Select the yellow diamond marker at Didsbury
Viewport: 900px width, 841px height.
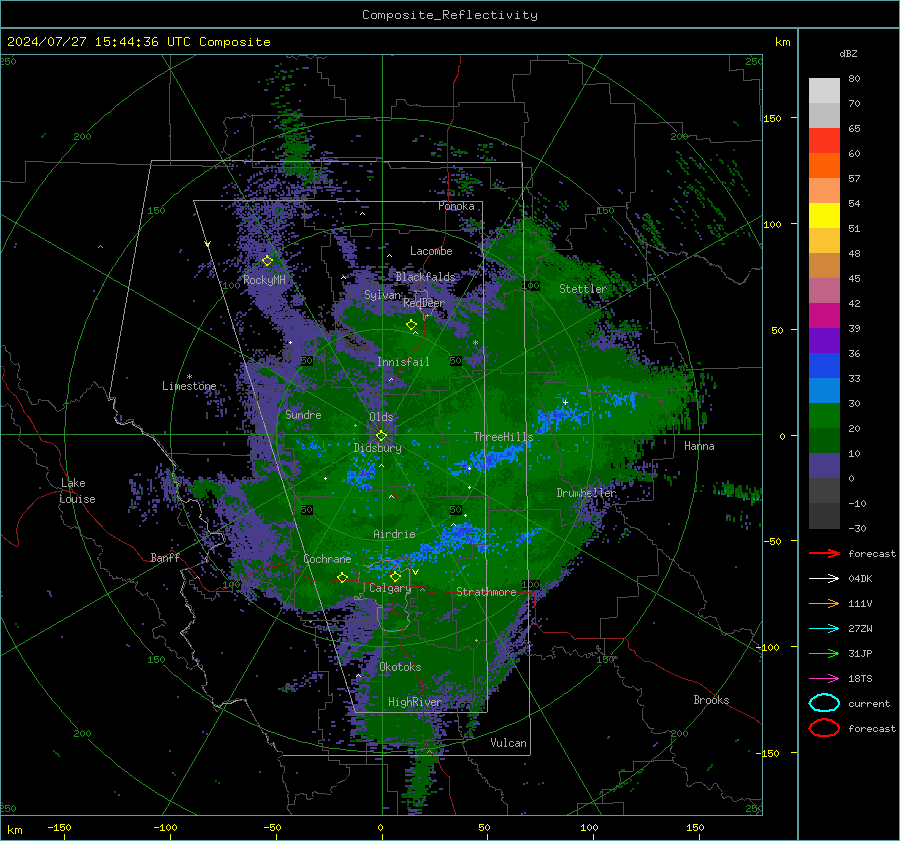(x=381, y=436)
